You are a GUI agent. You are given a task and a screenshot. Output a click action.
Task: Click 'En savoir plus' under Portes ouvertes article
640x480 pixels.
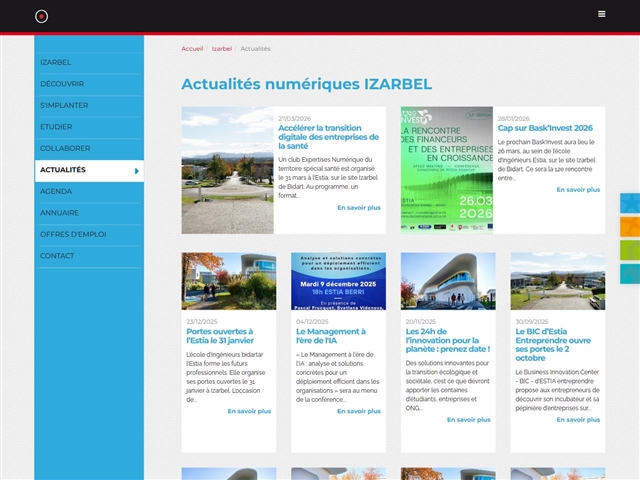tap(249, 411)
